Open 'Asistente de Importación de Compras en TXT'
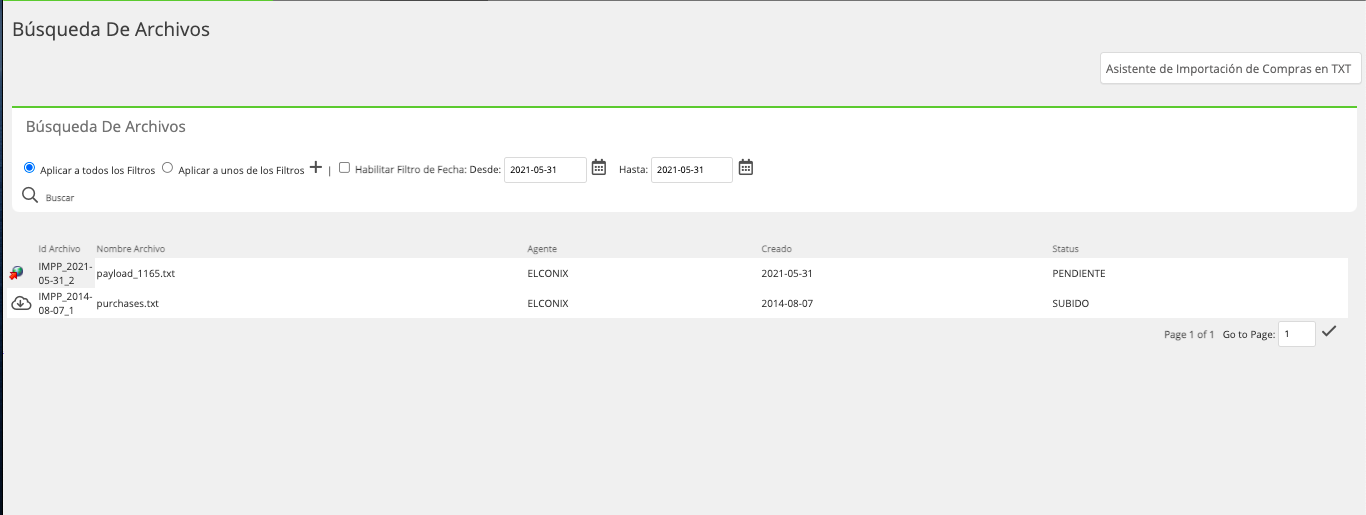This screenshot has width=1366, height=515. point(1230,69)
